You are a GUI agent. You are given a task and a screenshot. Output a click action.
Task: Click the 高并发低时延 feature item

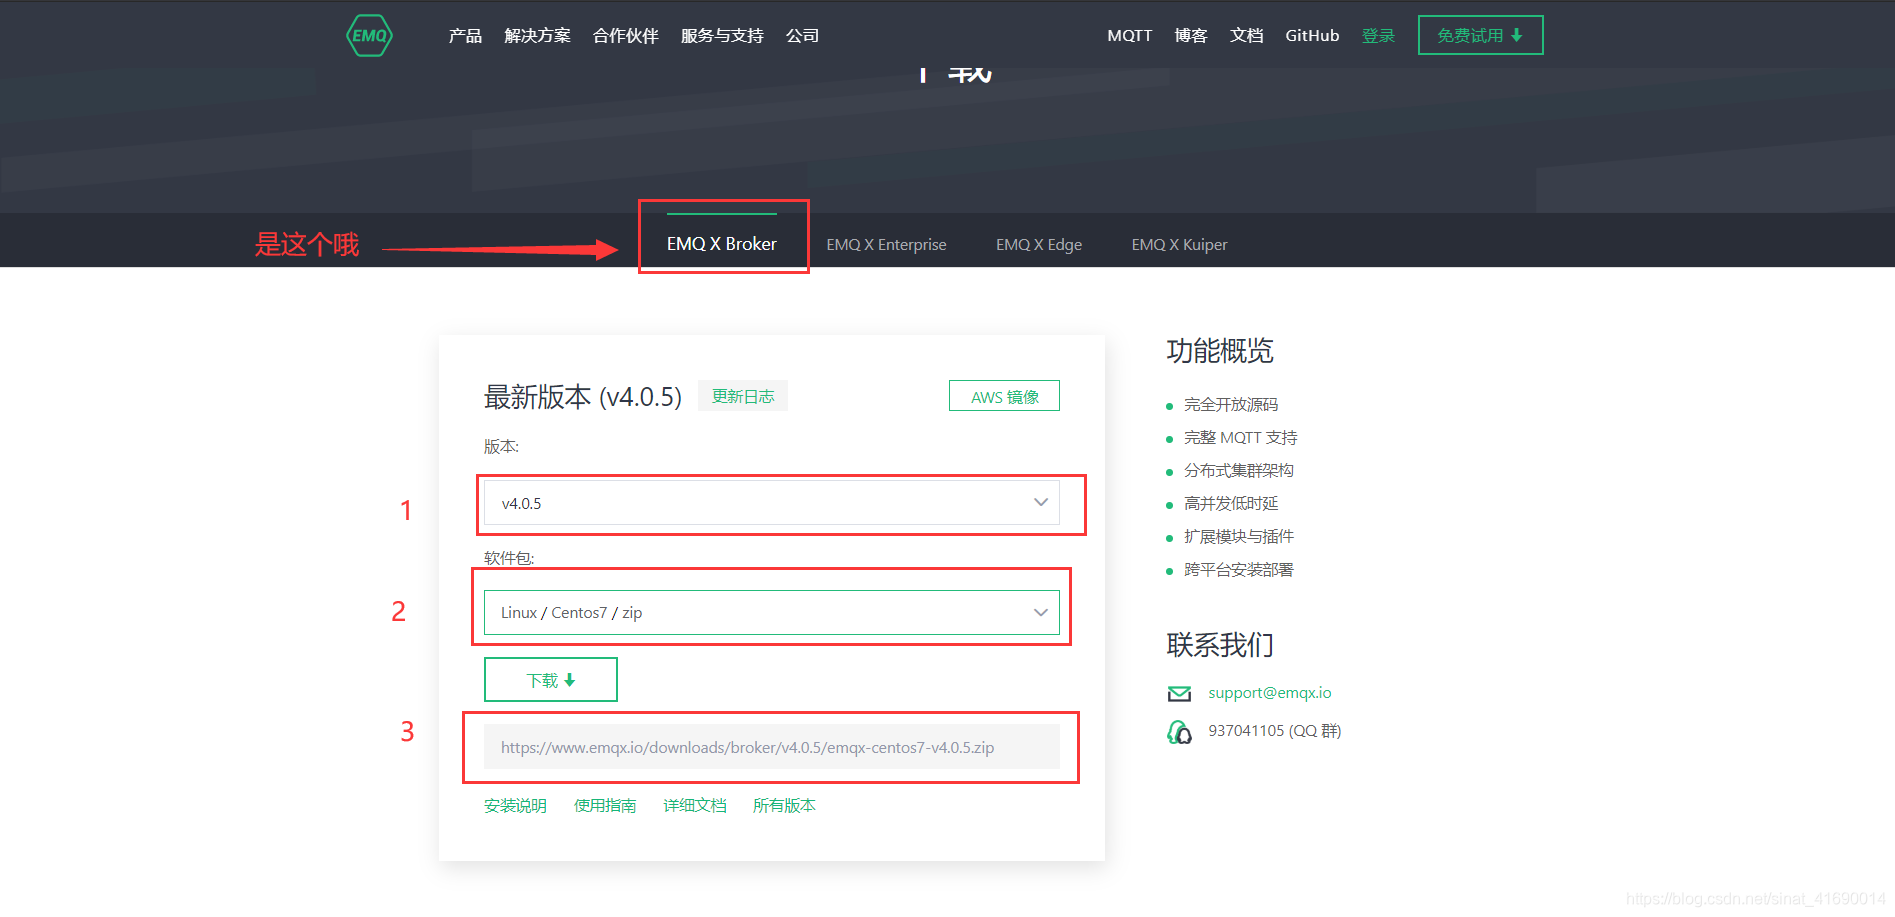pos(1231,504)
